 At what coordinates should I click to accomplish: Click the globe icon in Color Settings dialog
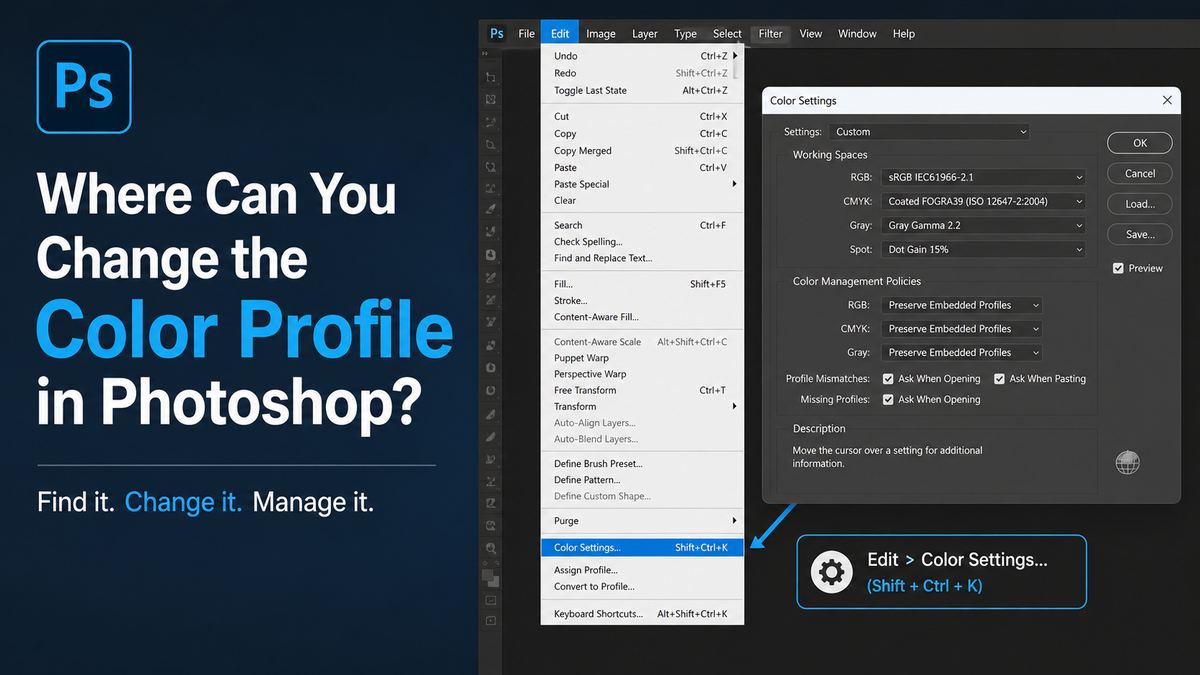pyautogui.click(x=1127, y=462)
